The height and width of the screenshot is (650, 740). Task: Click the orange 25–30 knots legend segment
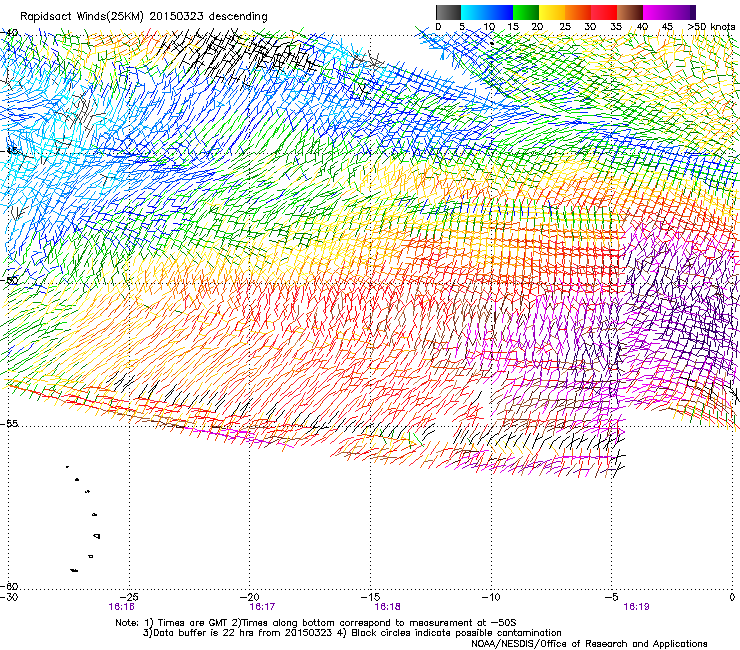(578, 12)
